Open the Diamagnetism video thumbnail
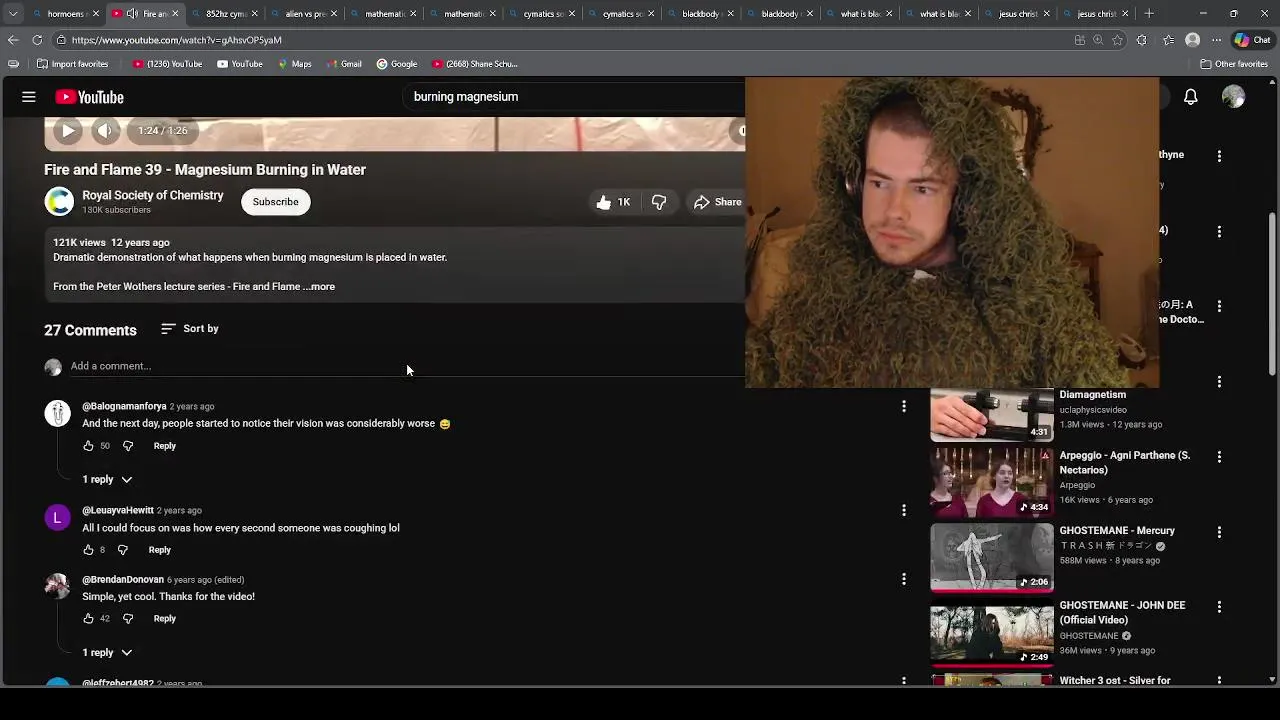The image size is (1280, 720). point(992,414)
